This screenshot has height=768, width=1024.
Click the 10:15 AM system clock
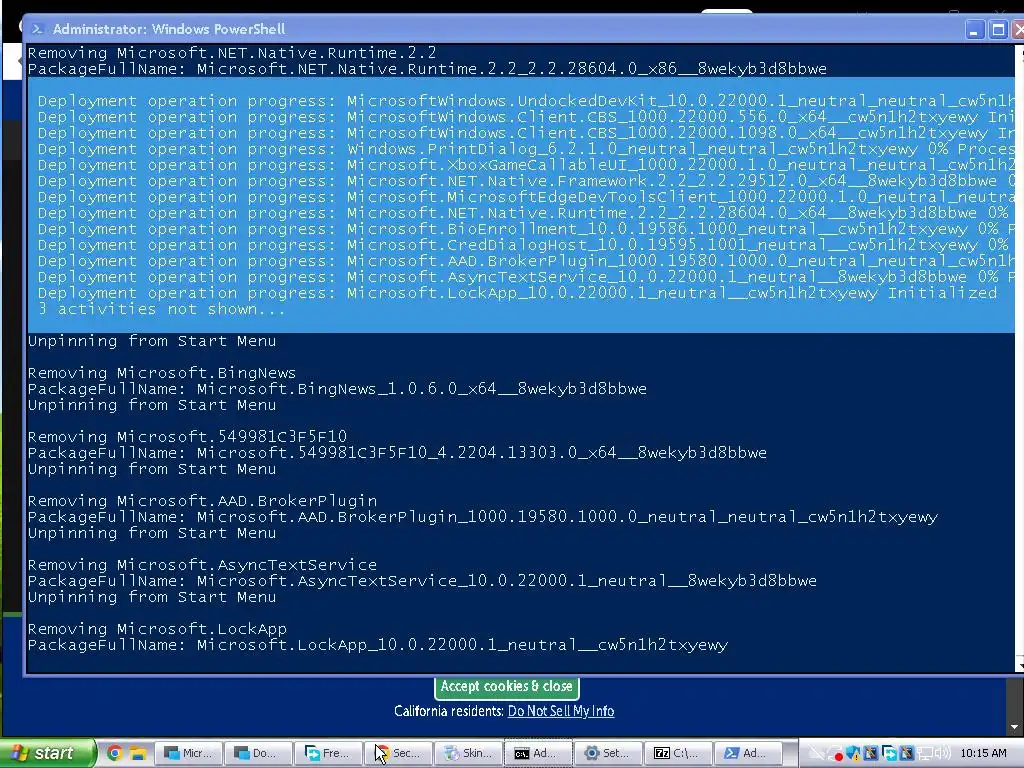[x=983, y=754]
